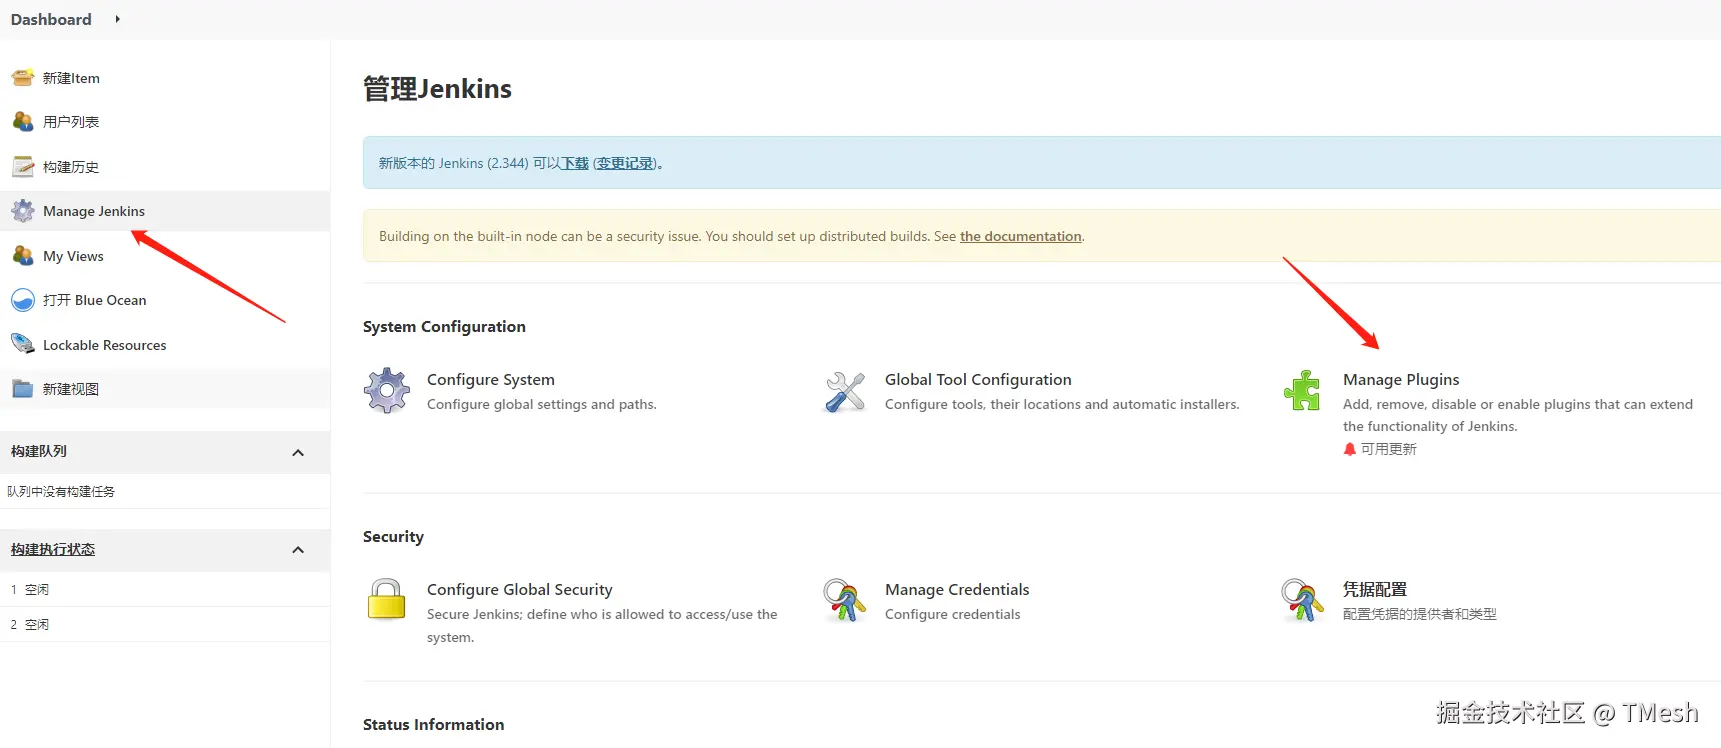The width and height of the screenshot is (1721, 748).
Task: Click the Manage Plugins puzzle piece icon
Action: click(1302, 391)
